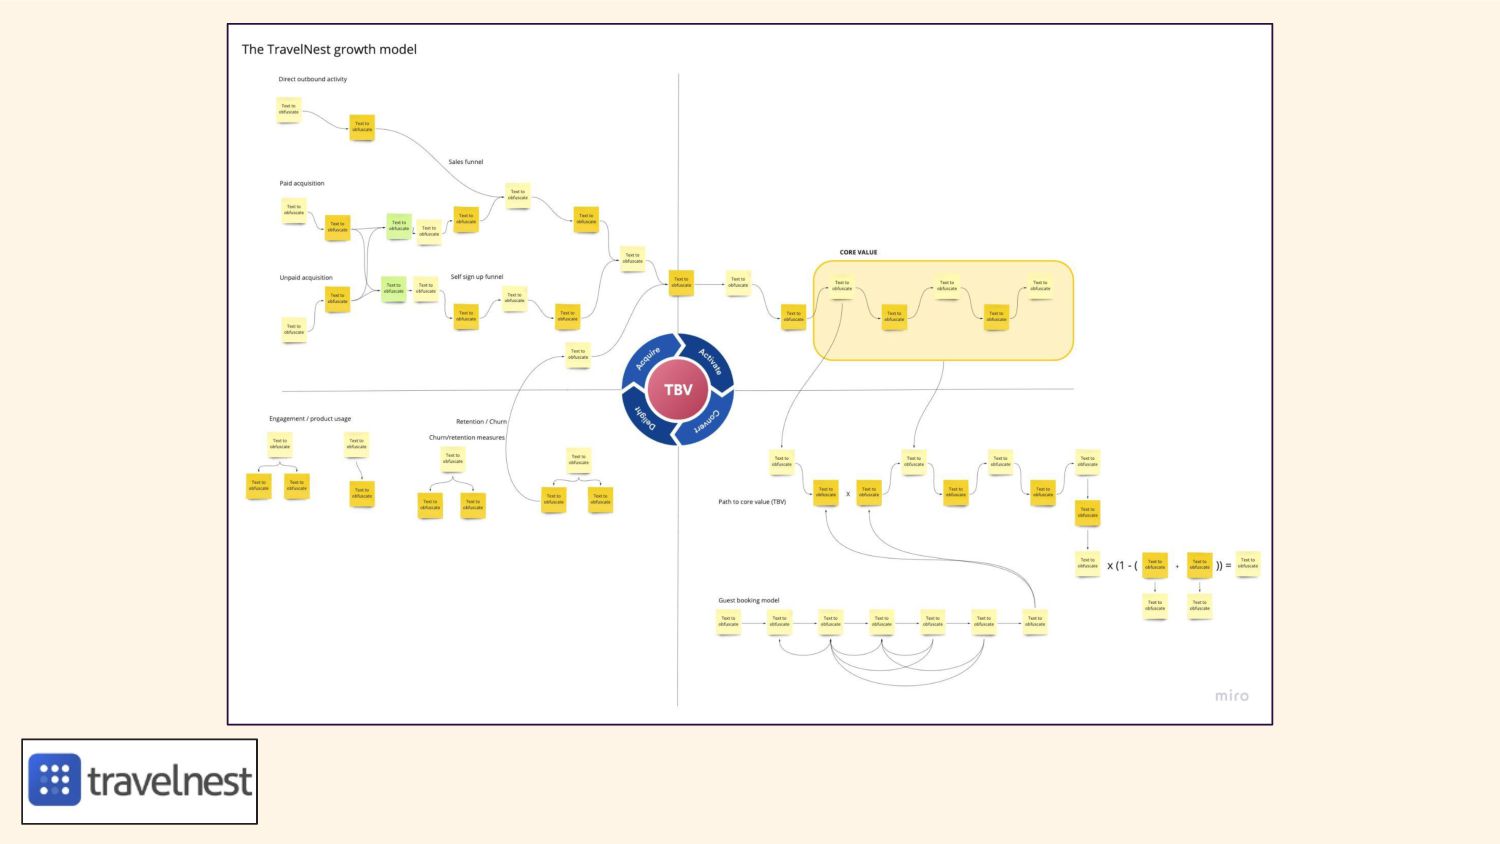Select the 'Engagement / product usage' label
The image size is (1500, 844).
310,419
